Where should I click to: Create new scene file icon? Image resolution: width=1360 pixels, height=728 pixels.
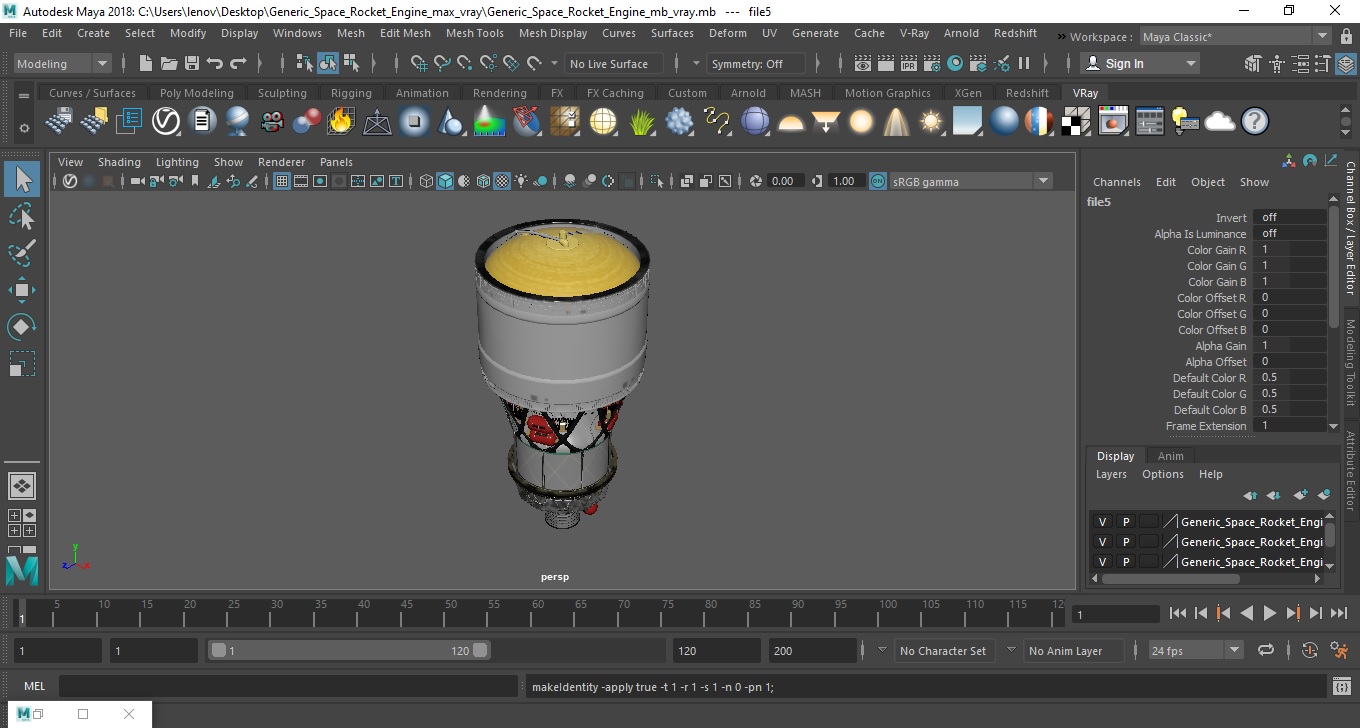click(x=145, y=63)
